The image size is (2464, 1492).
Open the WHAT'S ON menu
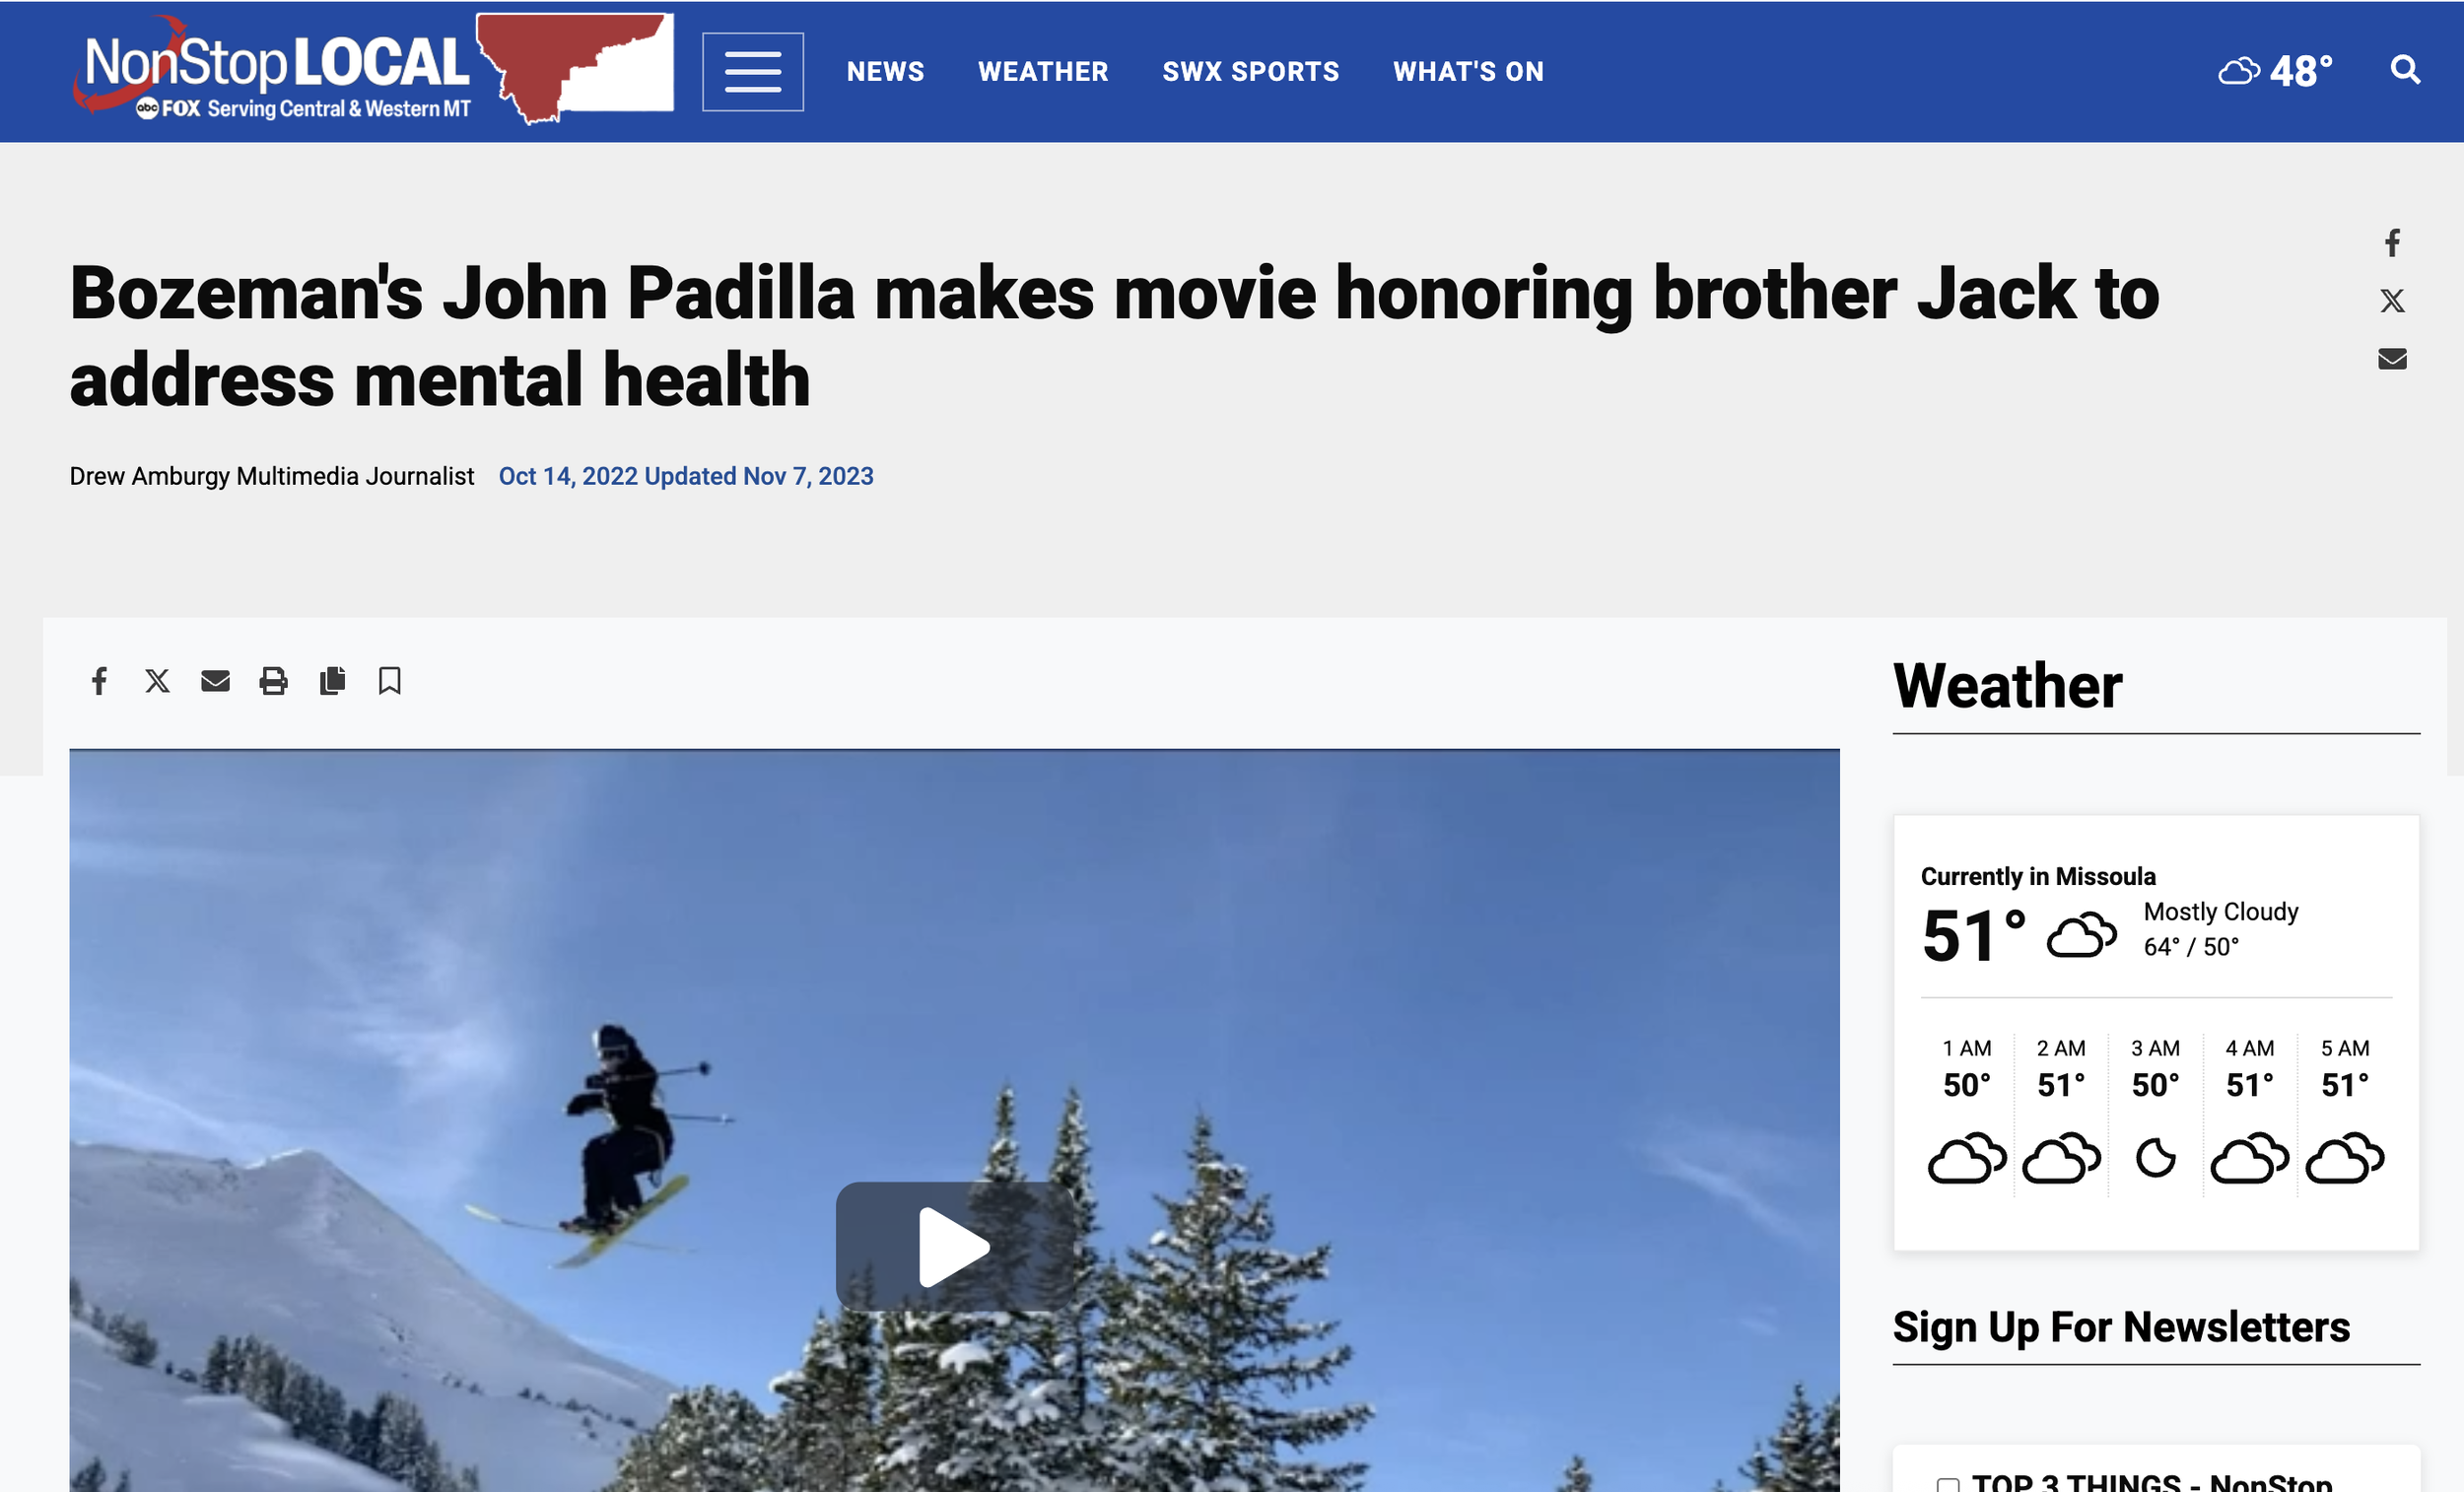(1467, 72)
